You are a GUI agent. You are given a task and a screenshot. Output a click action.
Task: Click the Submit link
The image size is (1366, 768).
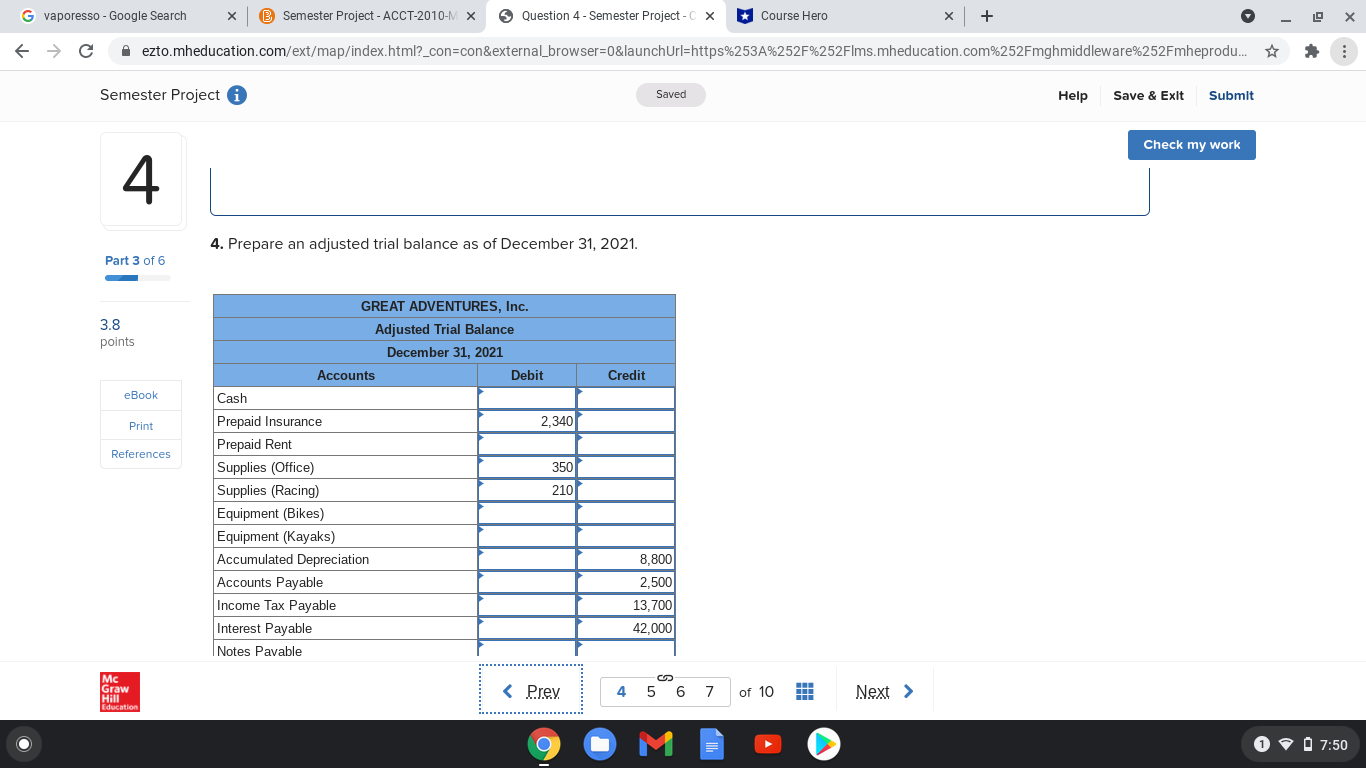[x=1231, y=96]
